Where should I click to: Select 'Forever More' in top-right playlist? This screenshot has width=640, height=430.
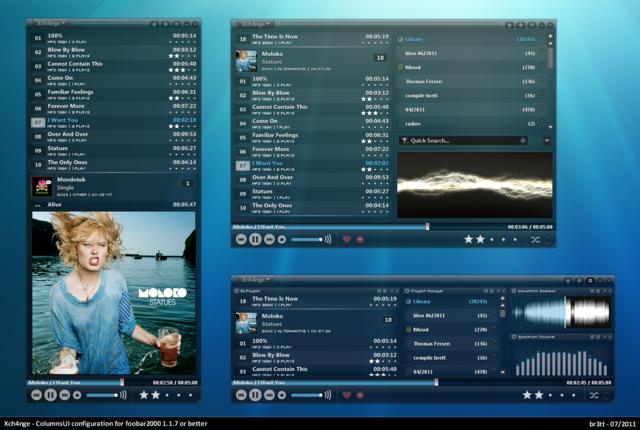[x=272, y=149]
